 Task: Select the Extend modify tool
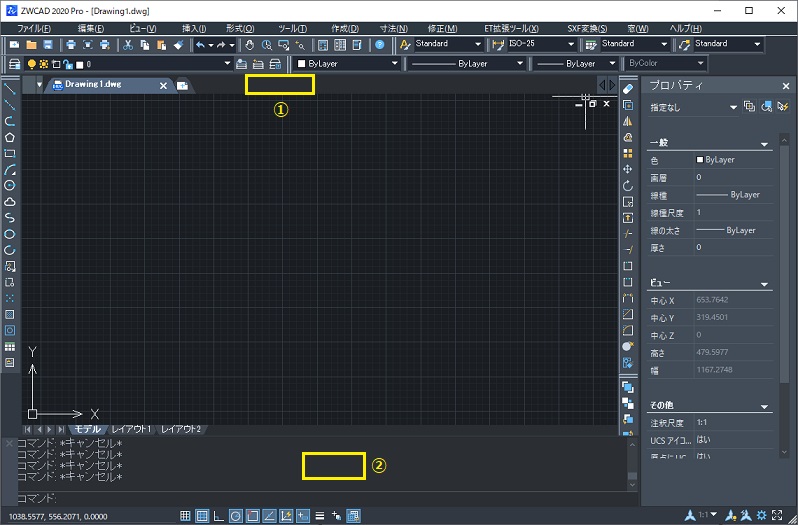pos(628,250)
